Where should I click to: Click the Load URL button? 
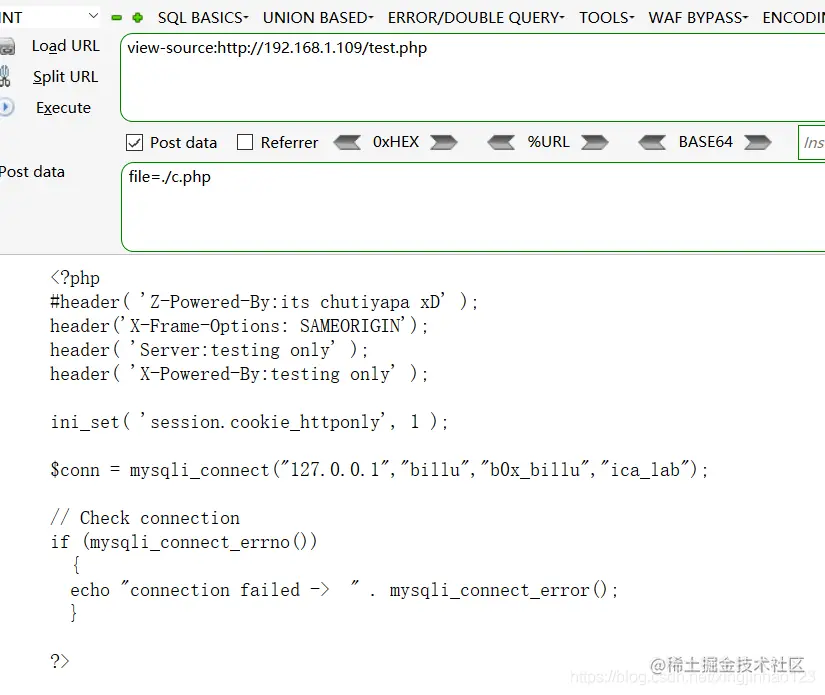[x=66, y=46]
